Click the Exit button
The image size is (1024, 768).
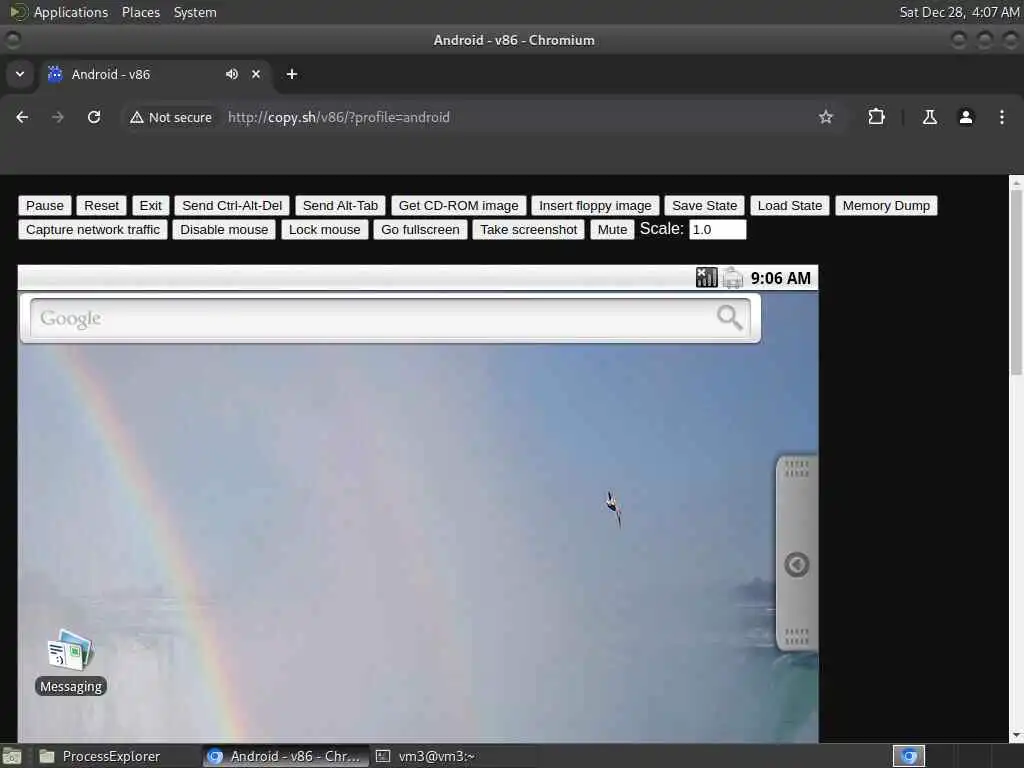pos(150,206)
